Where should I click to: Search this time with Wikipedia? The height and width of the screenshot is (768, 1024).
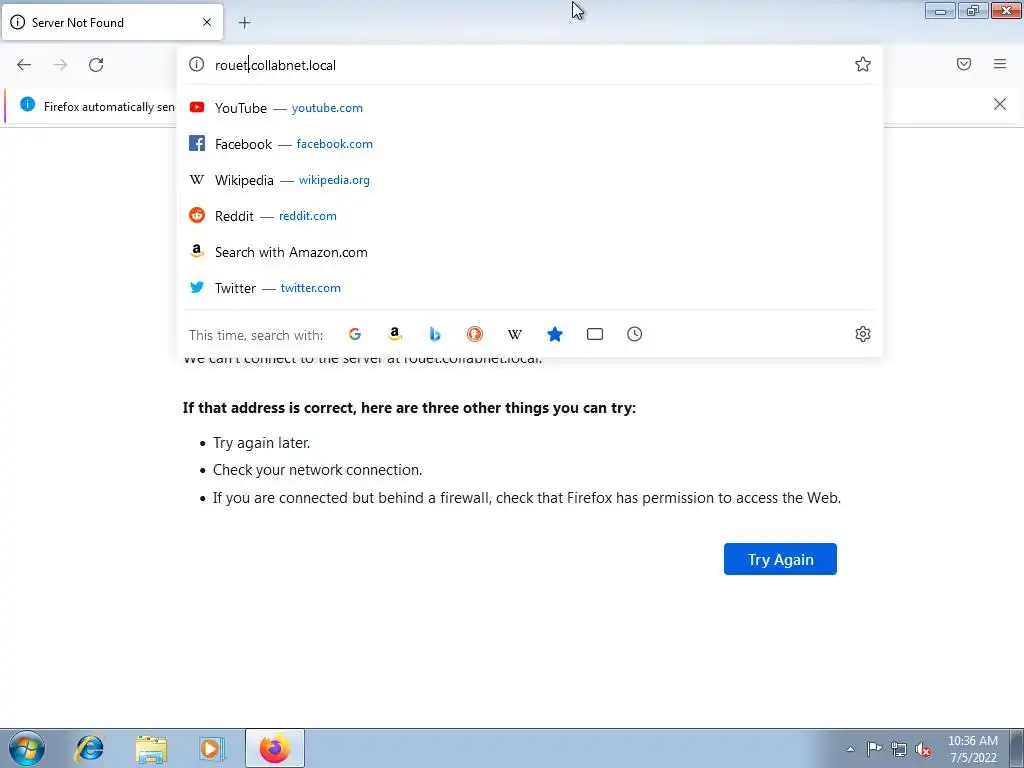click(515, 334)
